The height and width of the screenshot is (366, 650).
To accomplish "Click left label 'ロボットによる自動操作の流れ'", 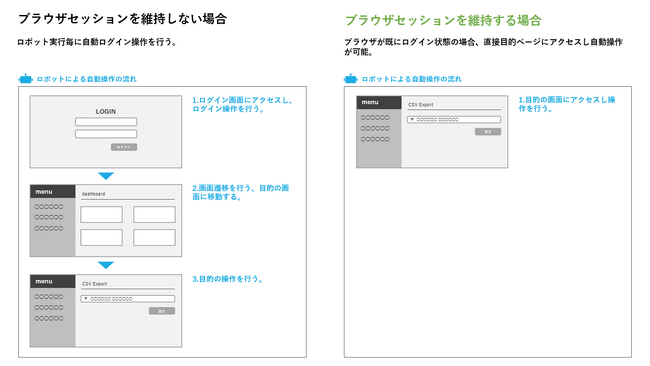I will point(86,79).
